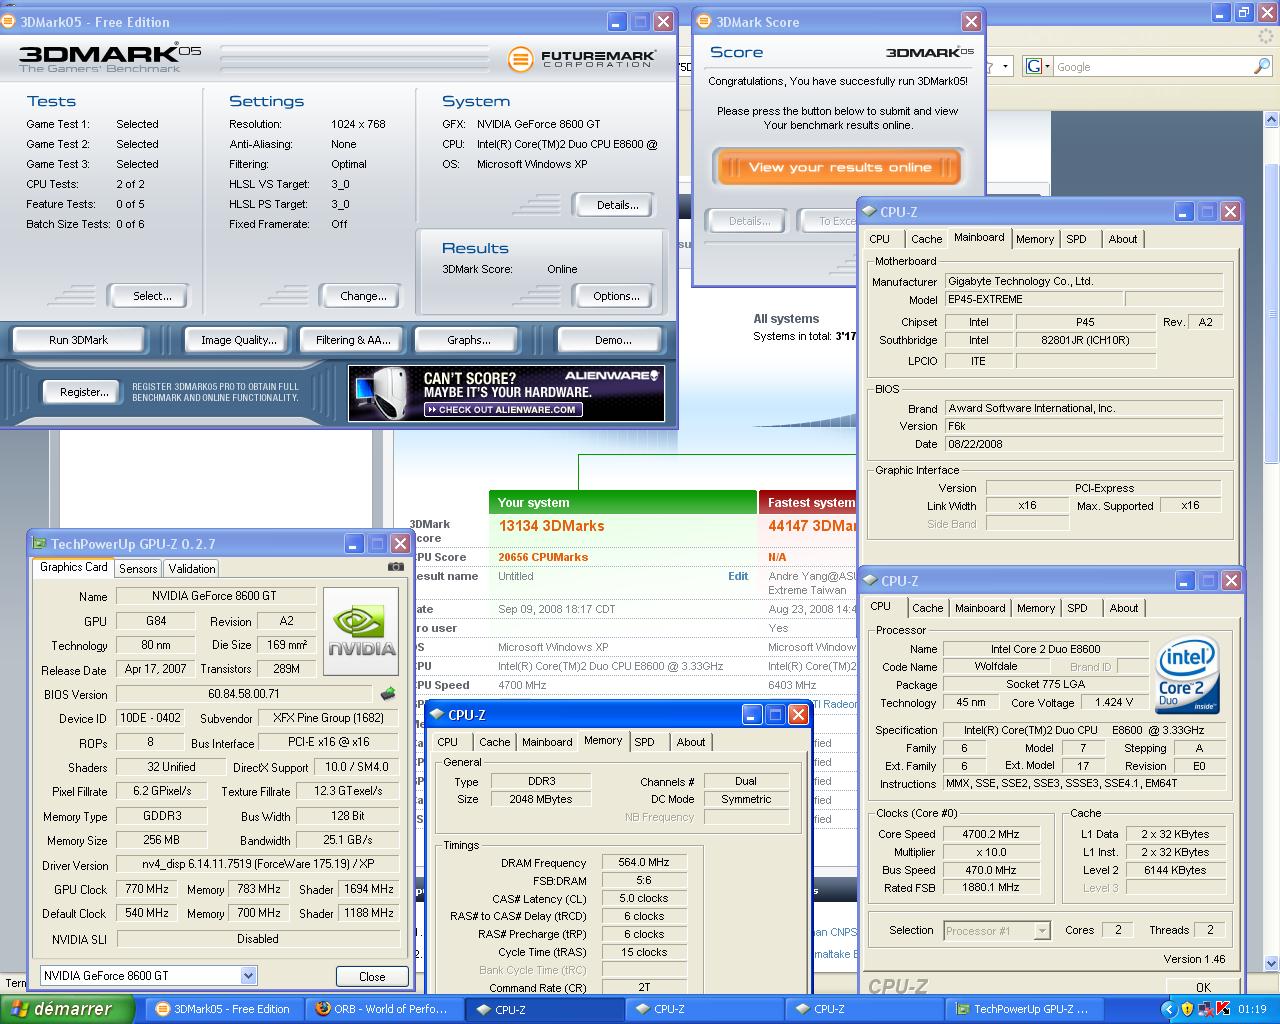Image resolution: width=1280 pixels, height=1024 pixels.
Task: Open TechPowerUp GPU-Z taskbar button
Action: click(1024, 1009)
